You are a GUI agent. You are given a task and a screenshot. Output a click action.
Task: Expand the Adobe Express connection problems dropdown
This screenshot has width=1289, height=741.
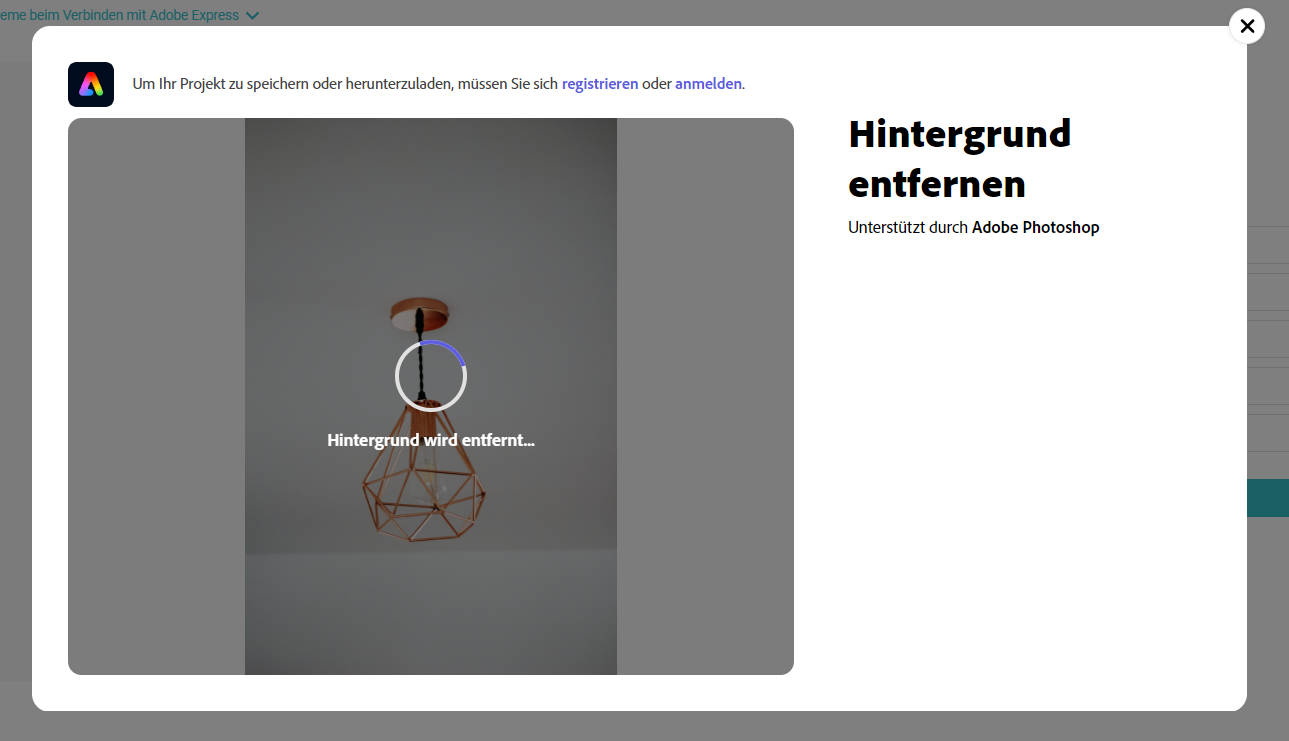tap(252, 15)
